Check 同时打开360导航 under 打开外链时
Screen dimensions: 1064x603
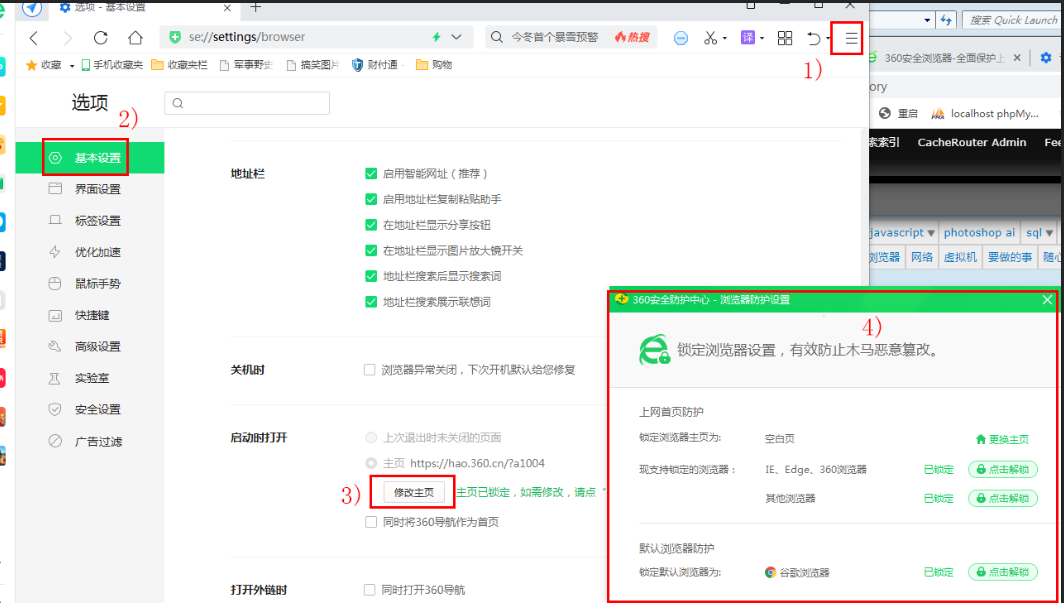370,590
